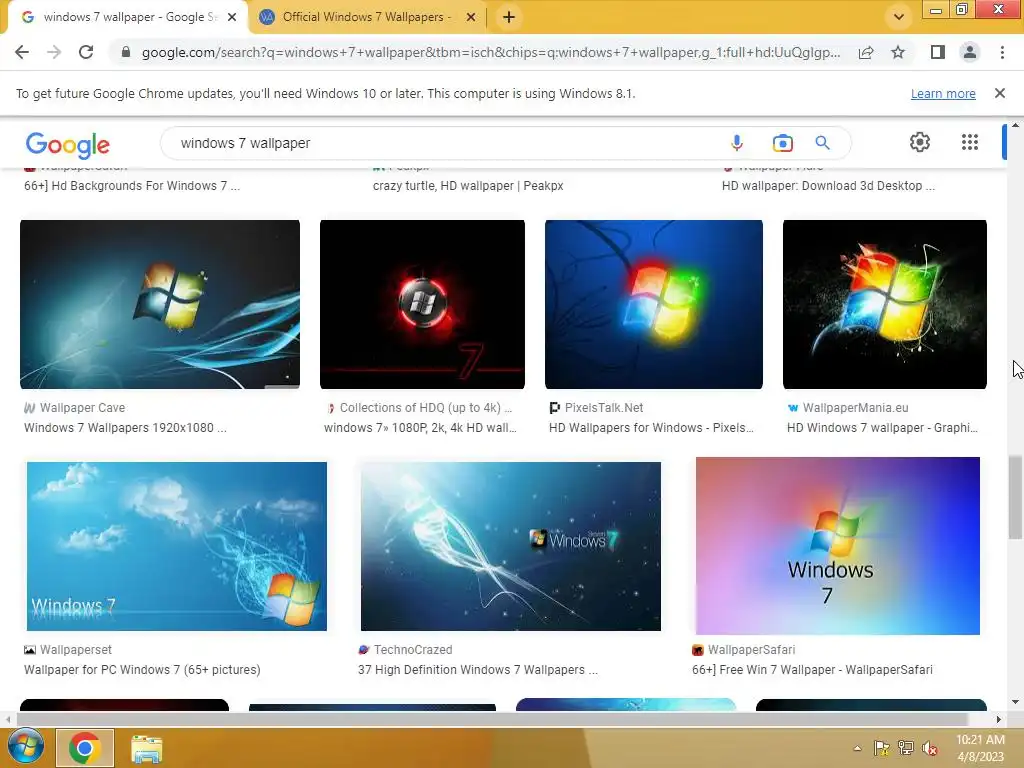Viewport: 1024px width, 768px height.
Task: Submit search with the magnifier icon
Action: tap(822, 142)
